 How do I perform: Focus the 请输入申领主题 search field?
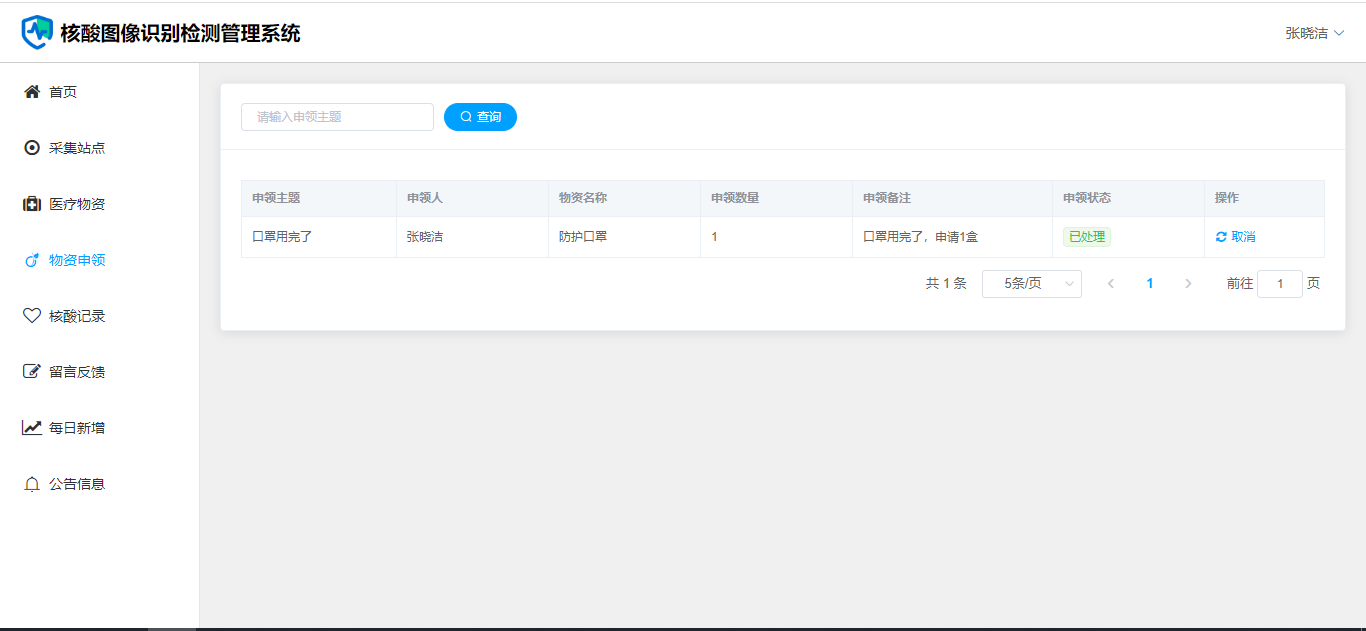coord(337,117)
